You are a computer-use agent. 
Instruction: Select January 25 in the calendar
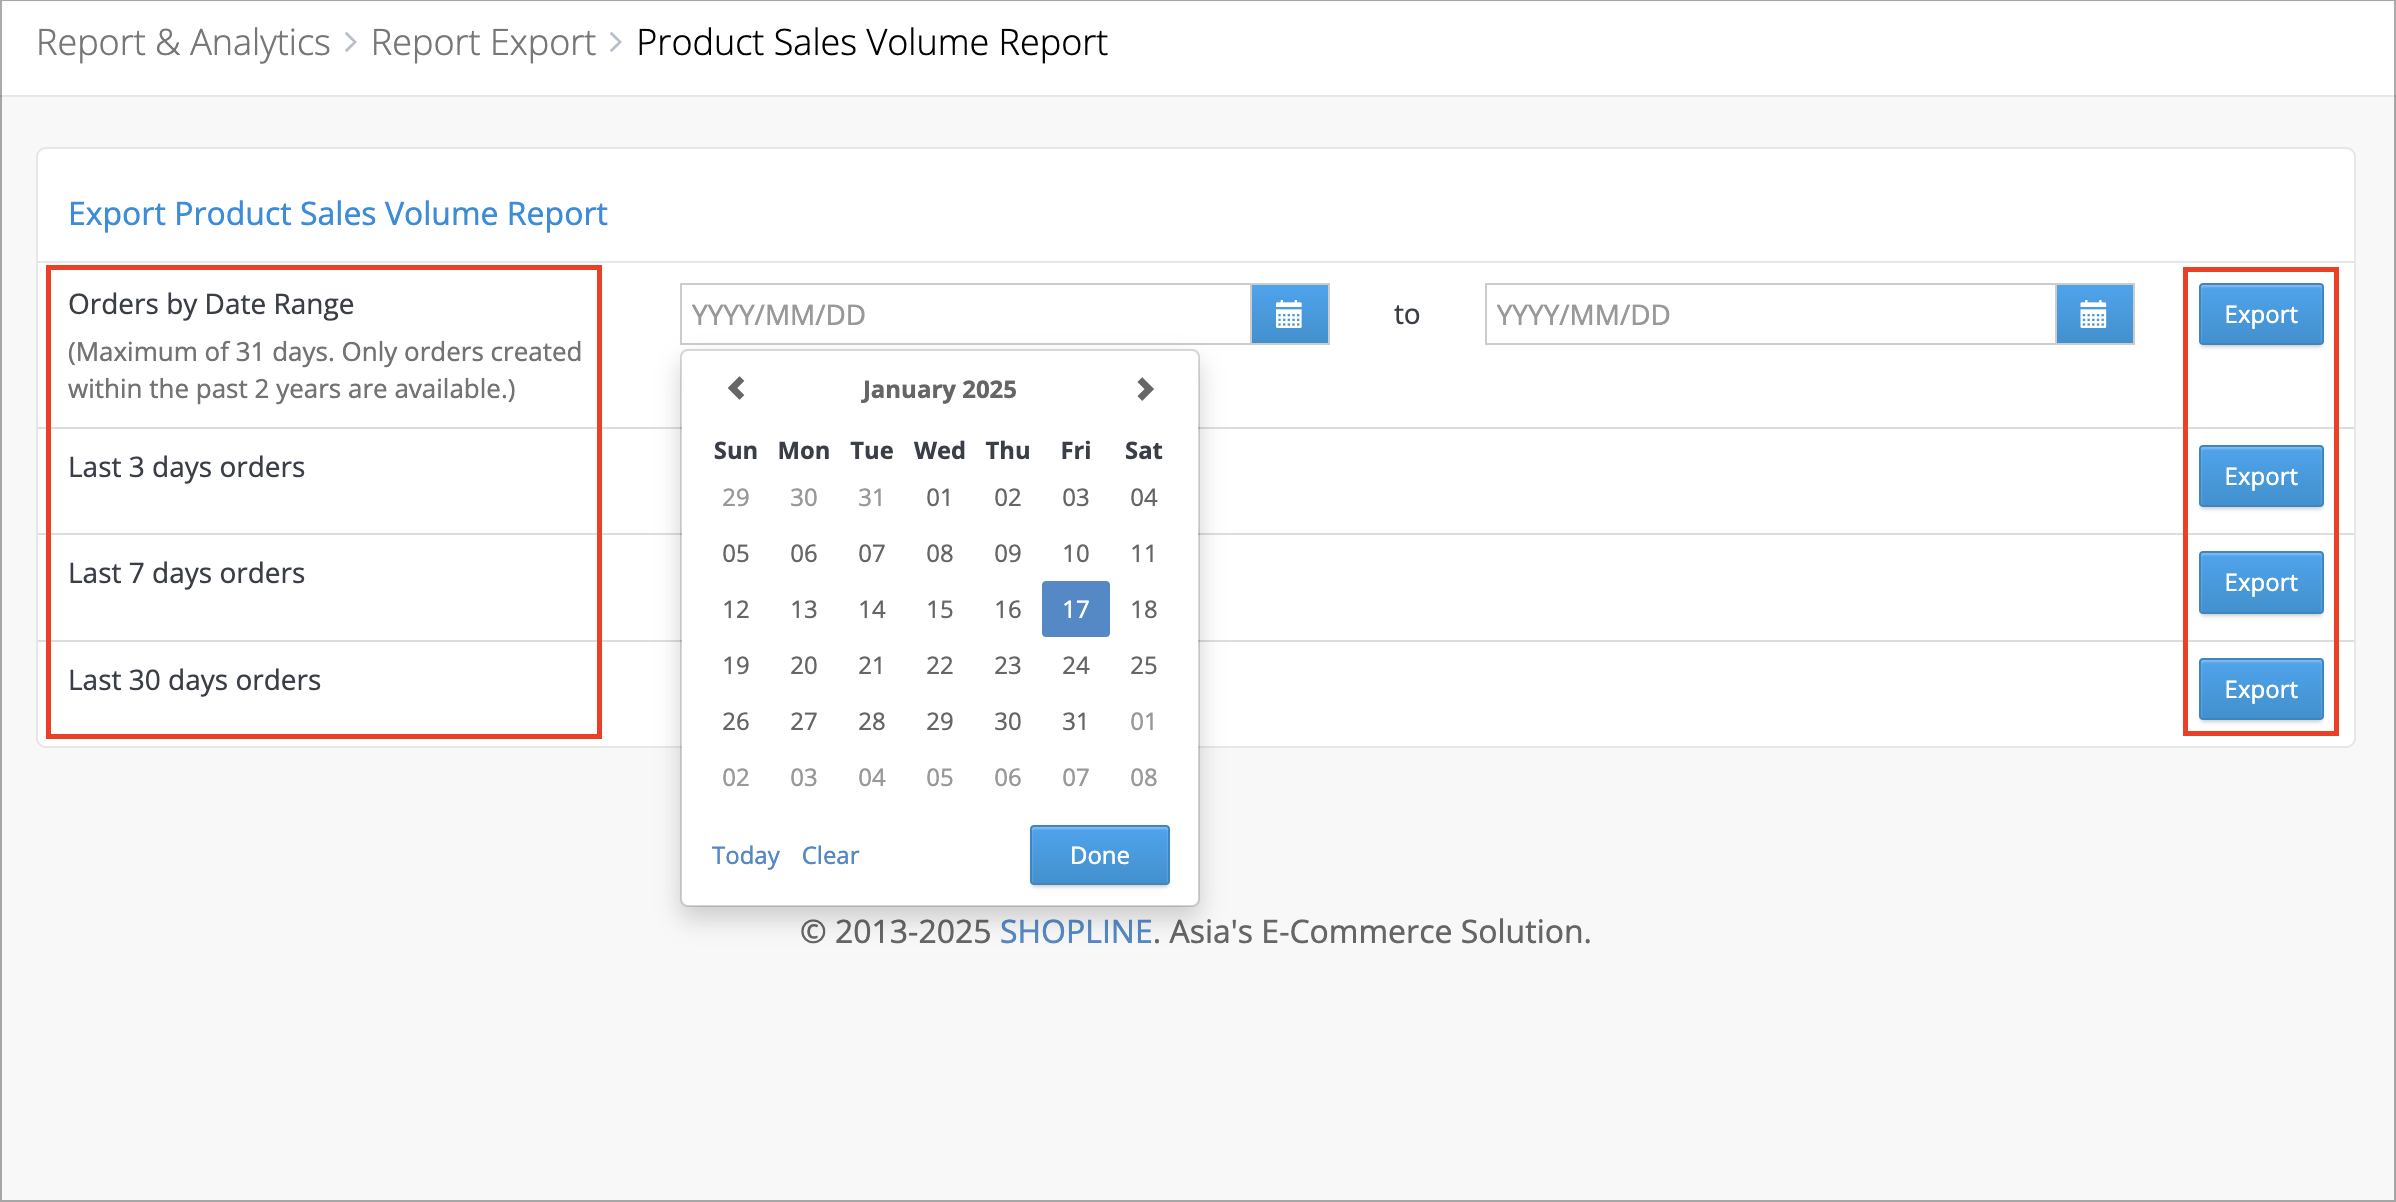(x=1144, y=665)
